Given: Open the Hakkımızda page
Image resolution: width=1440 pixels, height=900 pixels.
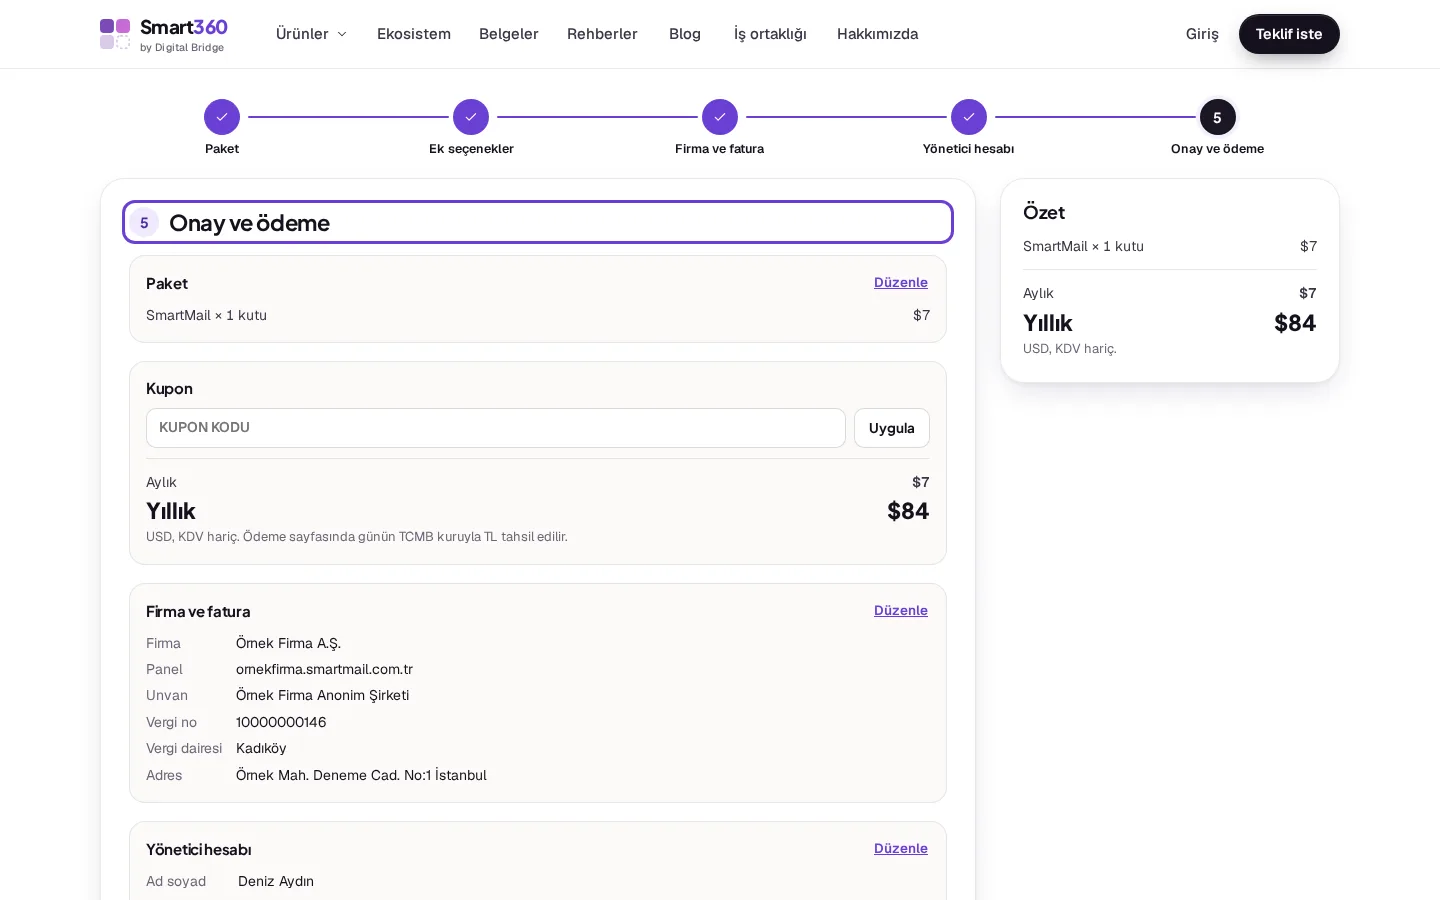Looking at the screenshot, I should (878, 34).
